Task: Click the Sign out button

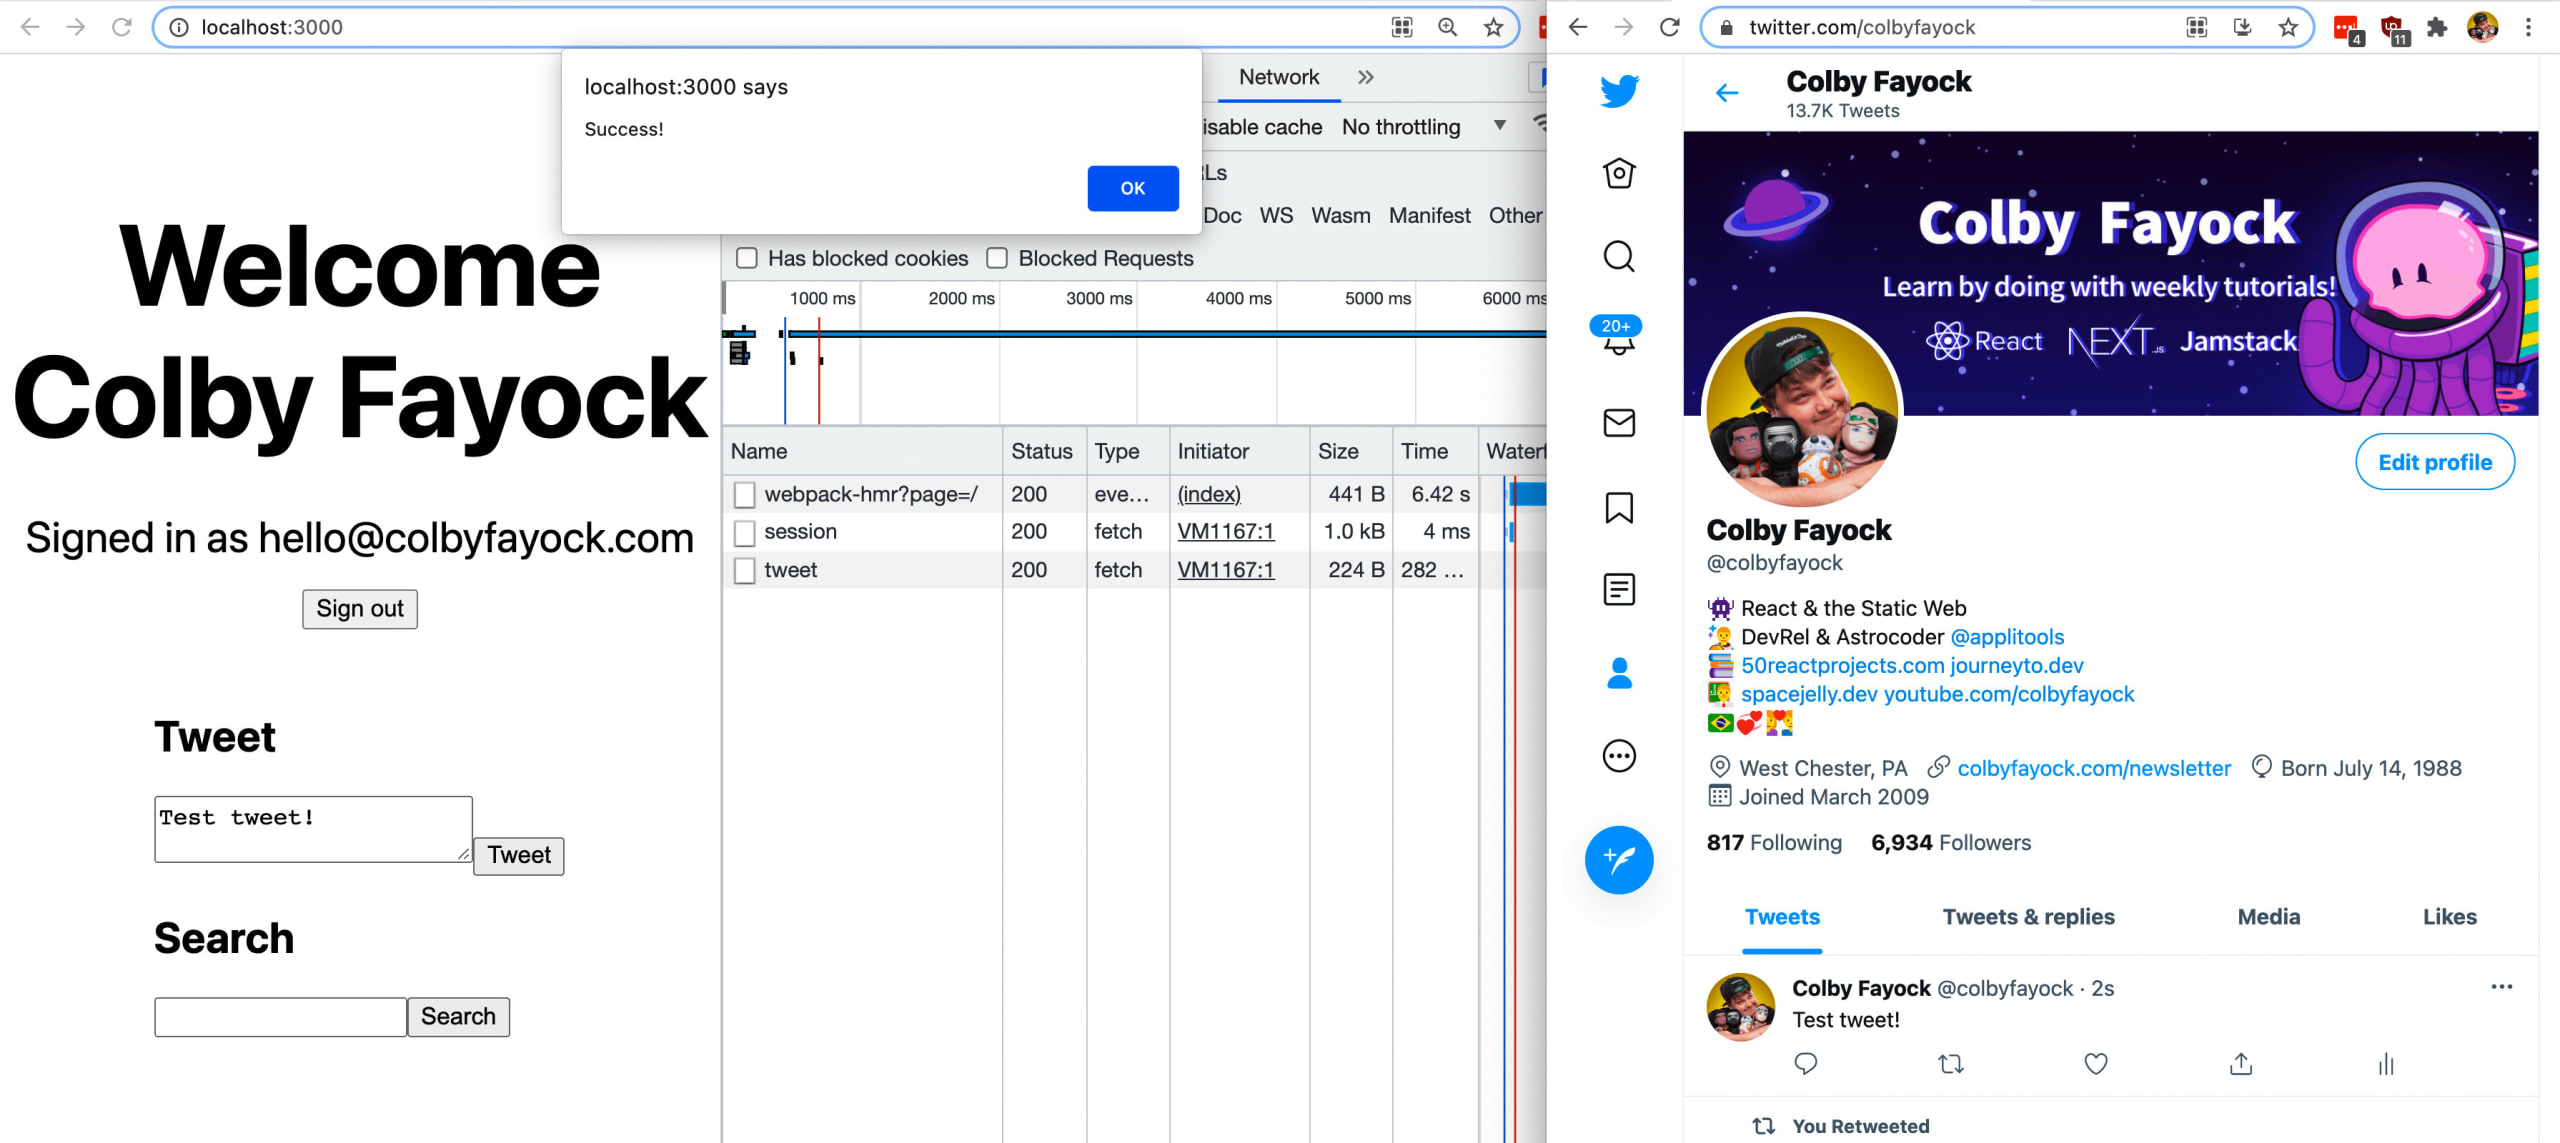Action: [360, 609]
